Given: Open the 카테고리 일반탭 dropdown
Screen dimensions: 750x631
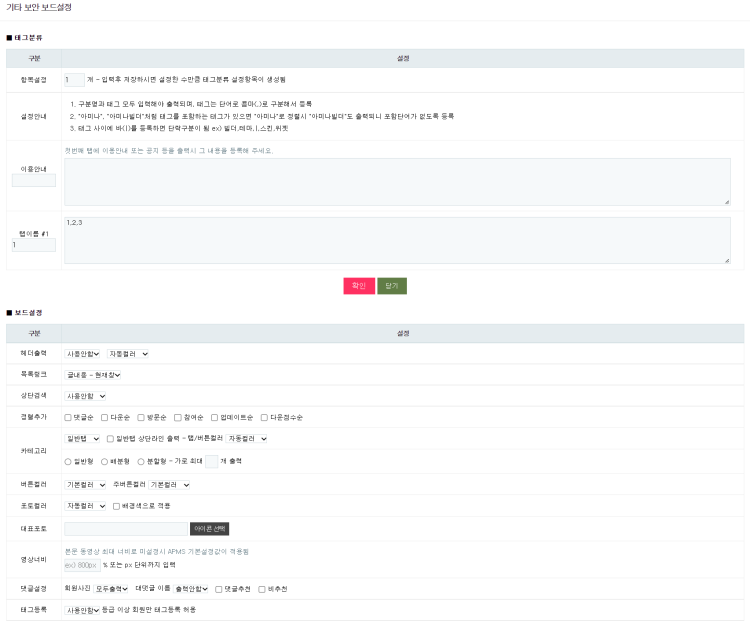Looking at the screenshot, I should point(82,439).
